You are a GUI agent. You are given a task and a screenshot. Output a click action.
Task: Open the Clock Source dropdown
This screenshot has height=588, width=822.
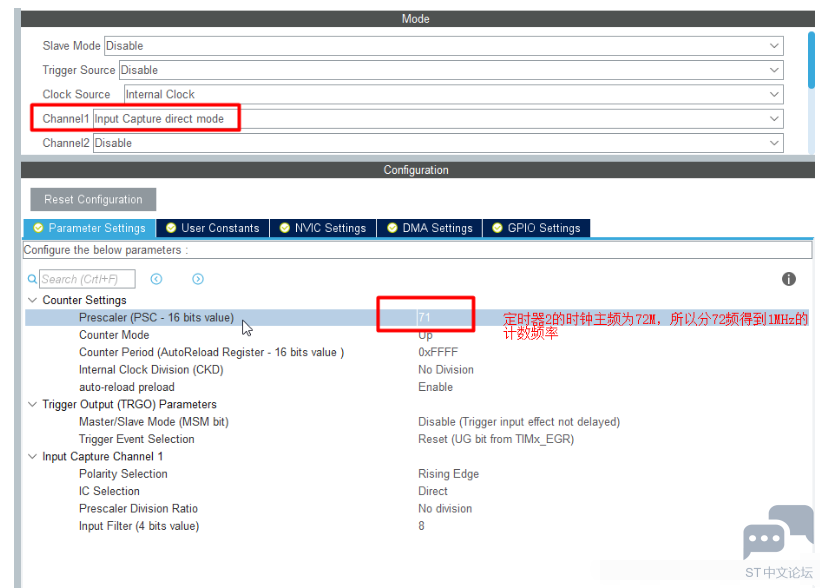(x=774, y=94)
